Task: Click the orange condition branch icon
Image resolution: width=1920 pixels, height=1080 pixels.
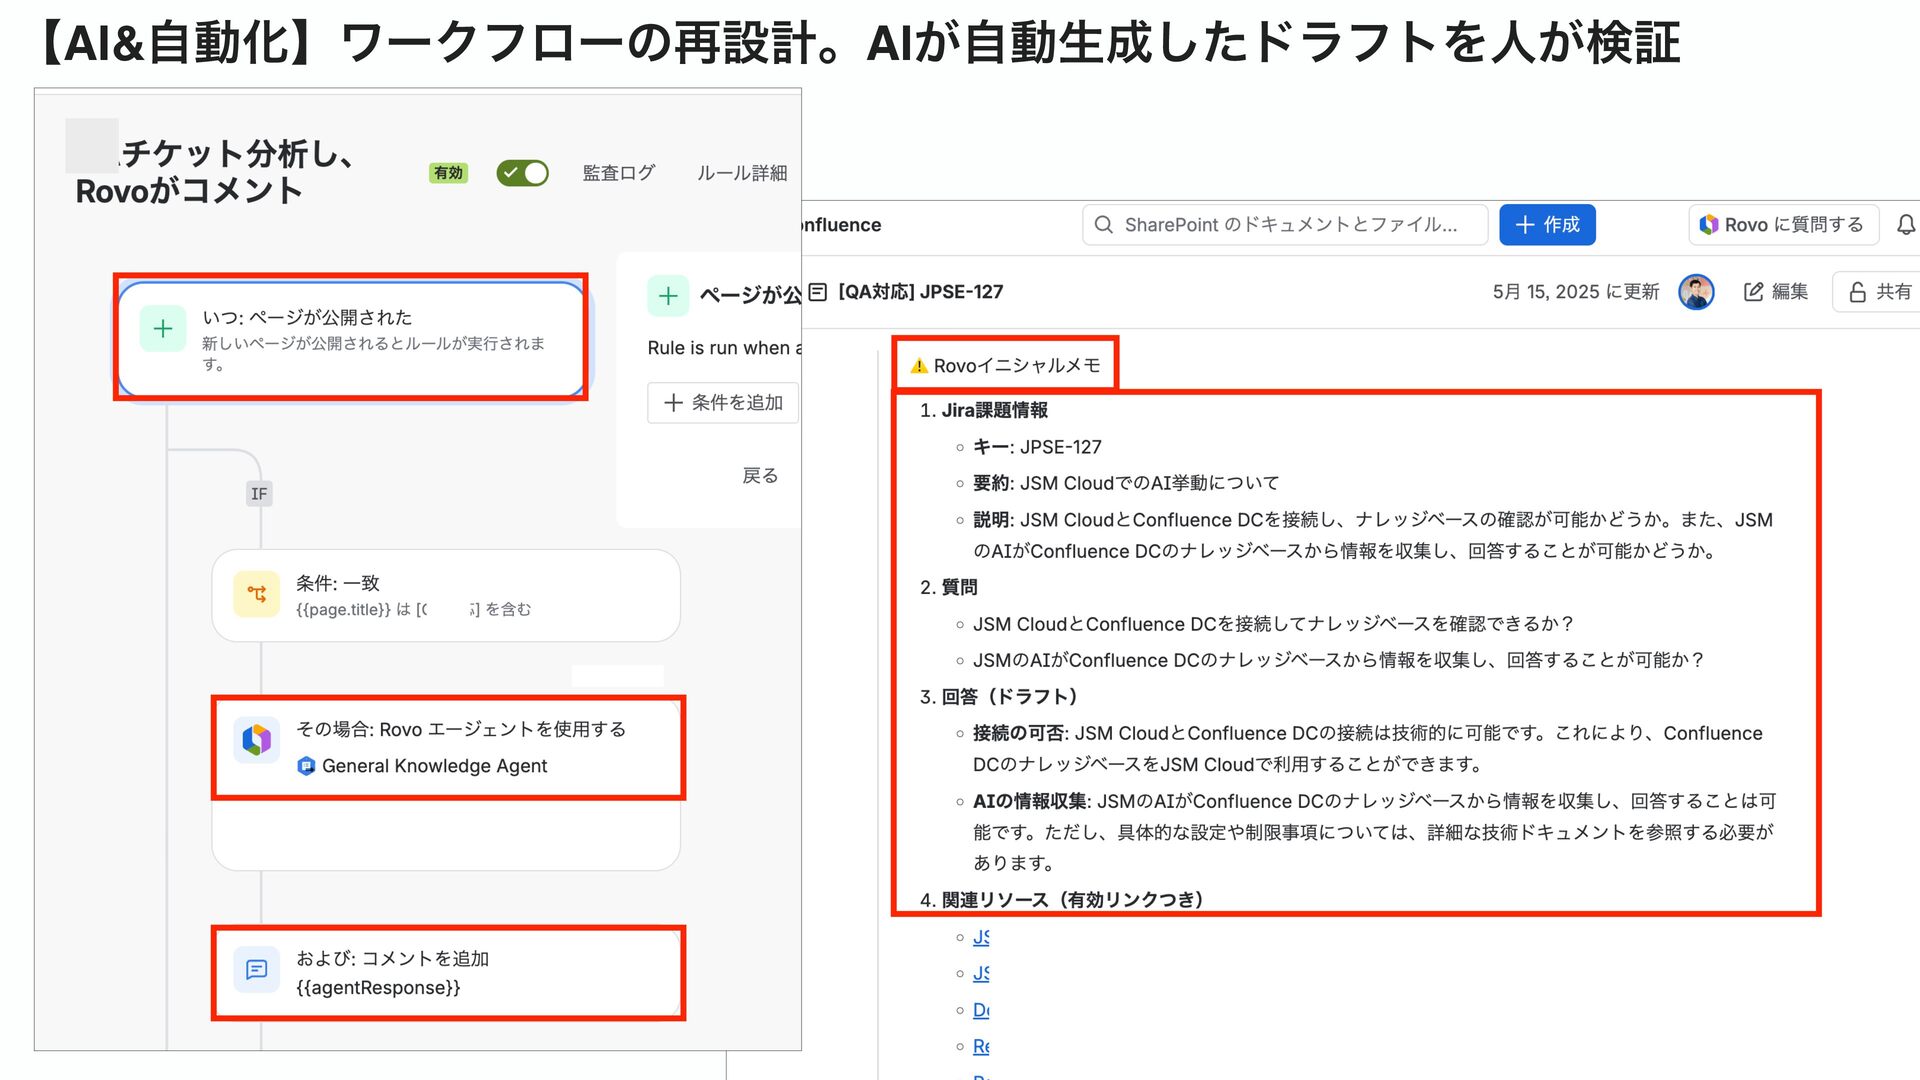Action: [256, 594]
